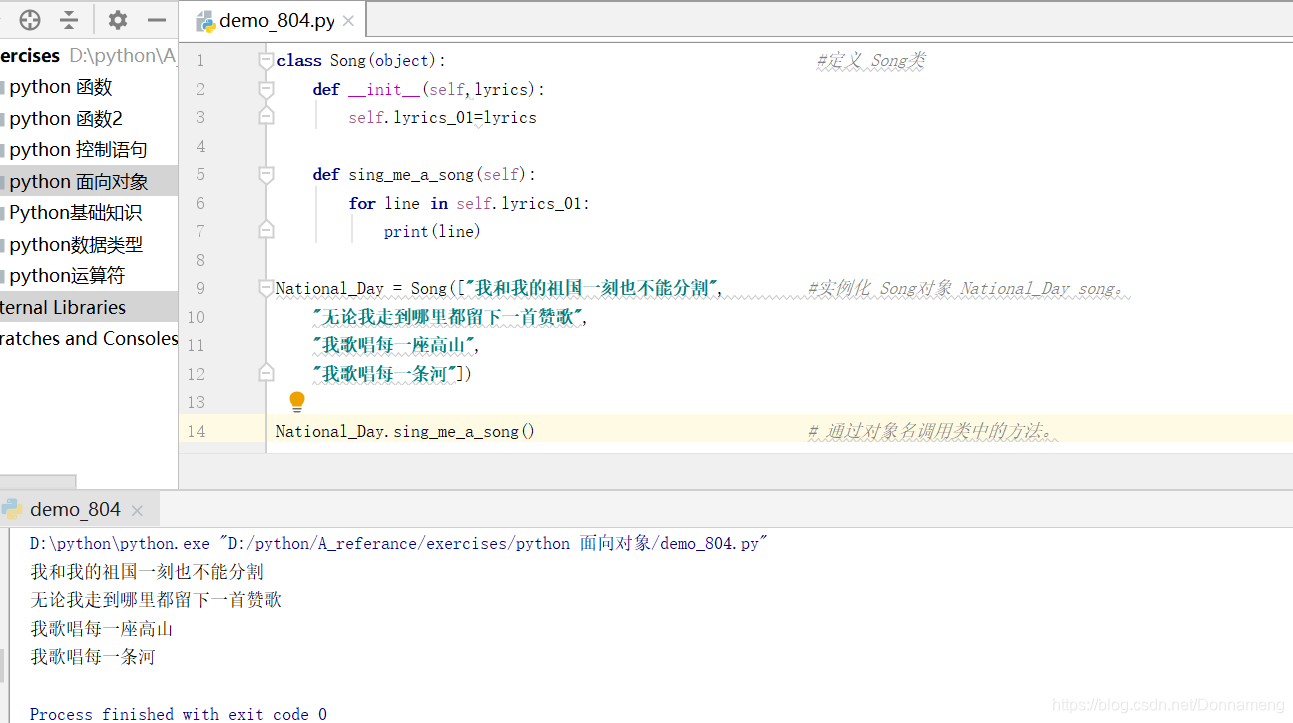Click the locate/scroll-from-source target icon
Image resolution: width=1293 pixels, height=723 pixels.
point(30,20)
